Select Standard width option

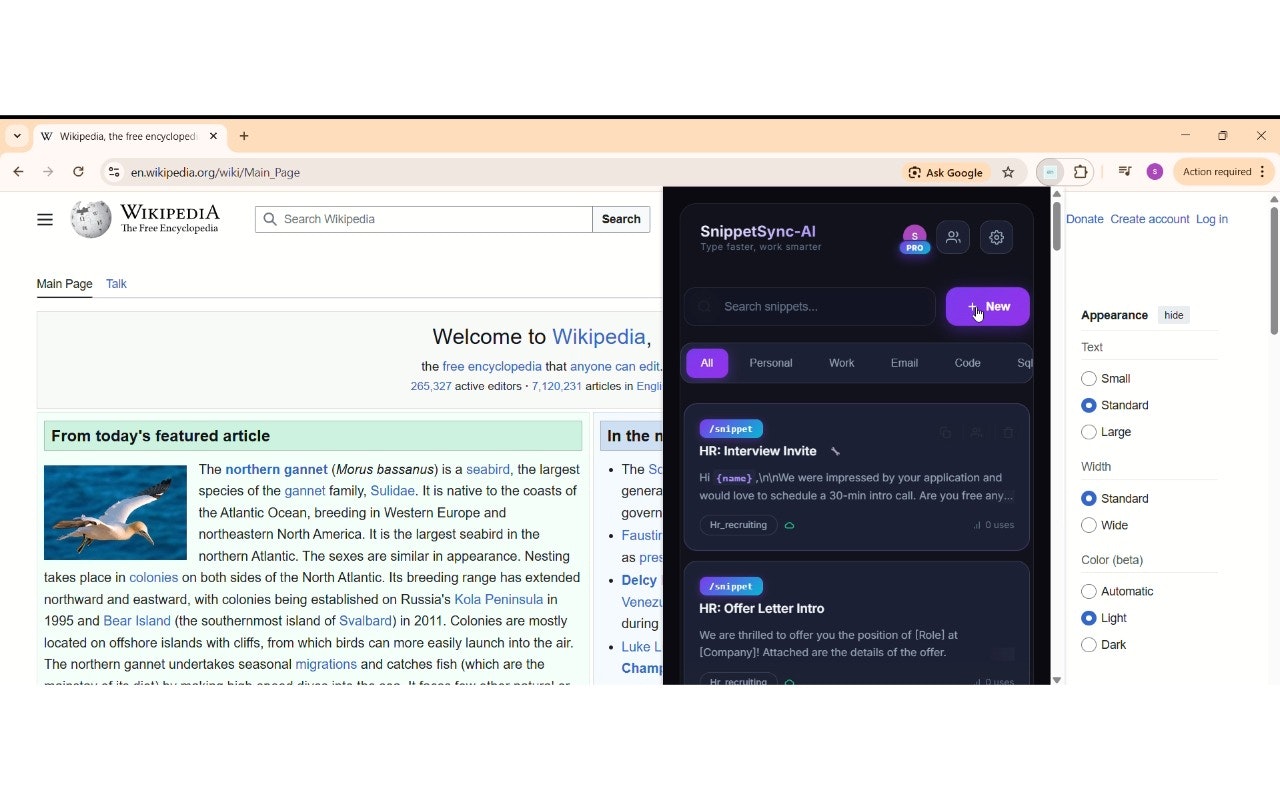1089,498
